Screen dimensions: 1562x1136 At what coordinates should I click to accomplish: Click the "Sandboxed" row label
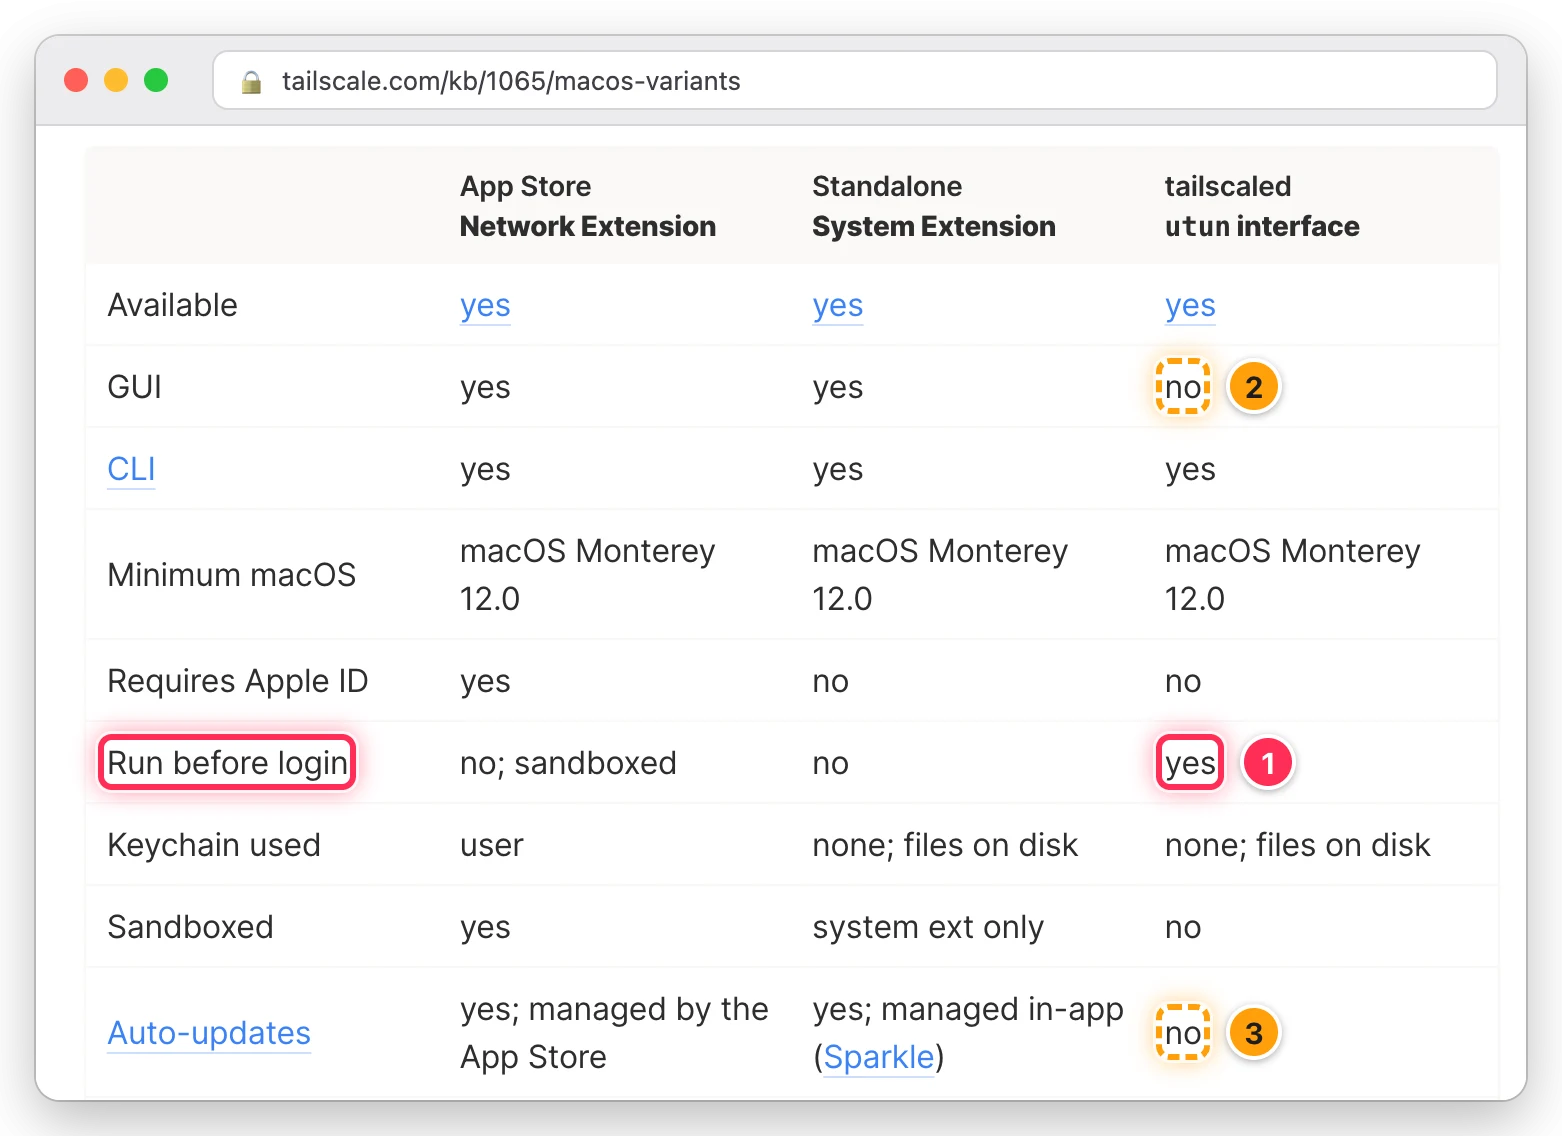pos(190,927)
